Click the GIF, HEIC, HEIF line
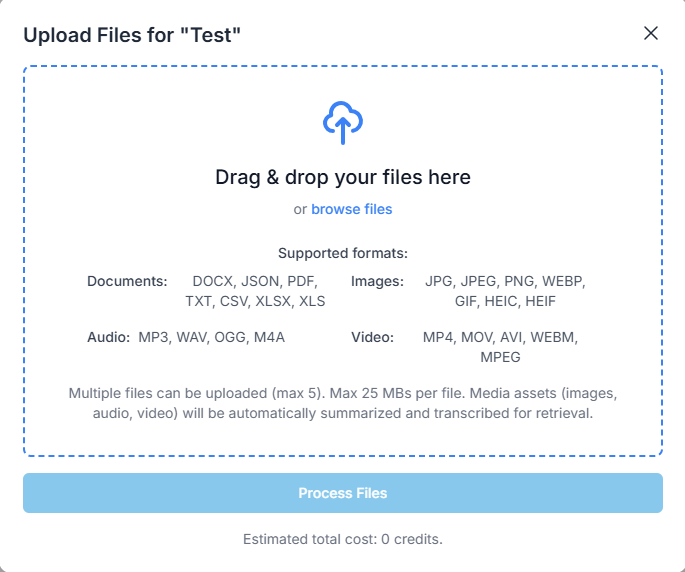Image resolution: width=685 pixels, height=572 pixels. tap(504, 300)
